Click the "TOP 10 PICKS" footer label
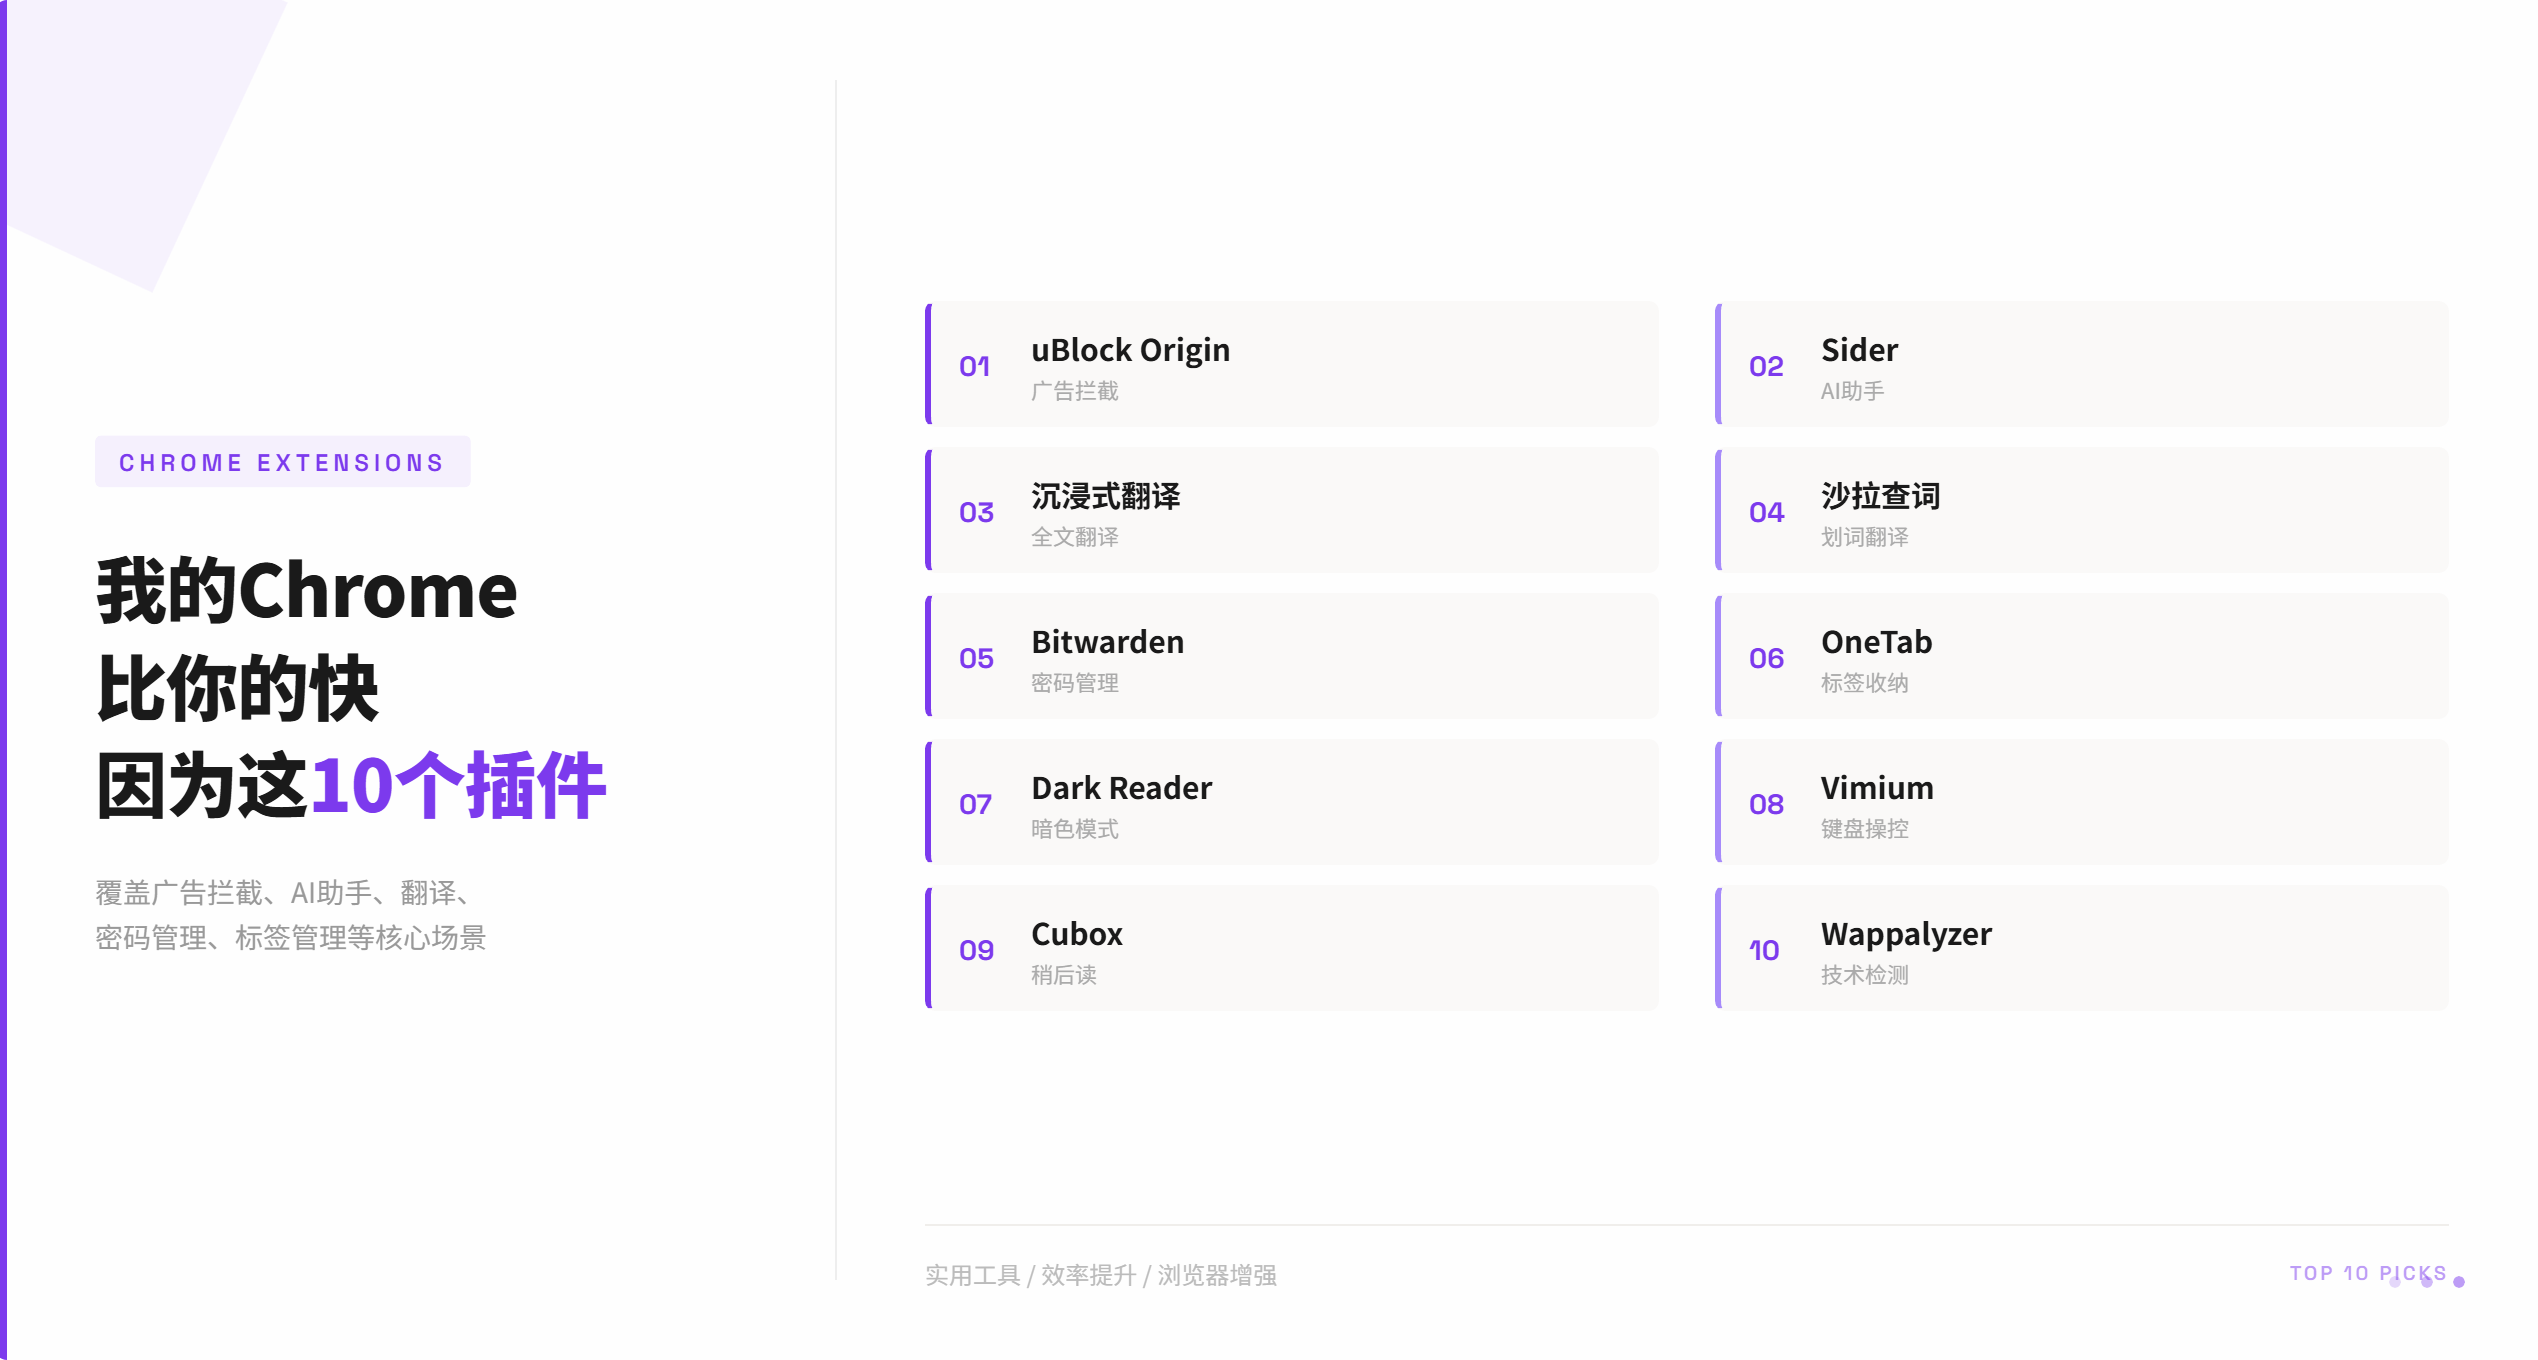The height and width of the screenshot is (1360, 2538). click(x=2368, y=1273)
